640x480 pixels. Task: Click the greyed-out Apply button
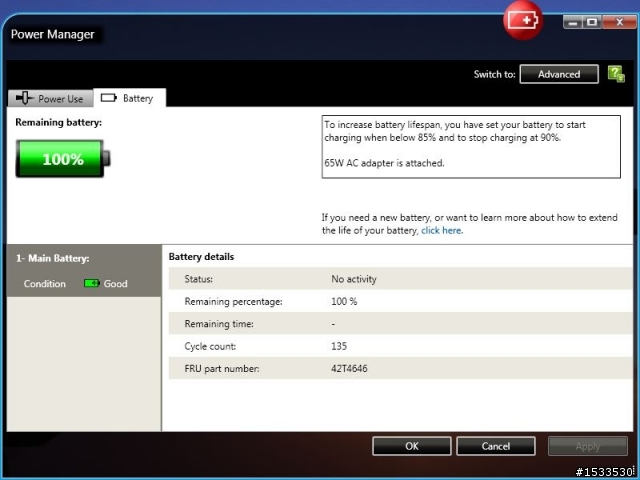(x=588, y=446)
